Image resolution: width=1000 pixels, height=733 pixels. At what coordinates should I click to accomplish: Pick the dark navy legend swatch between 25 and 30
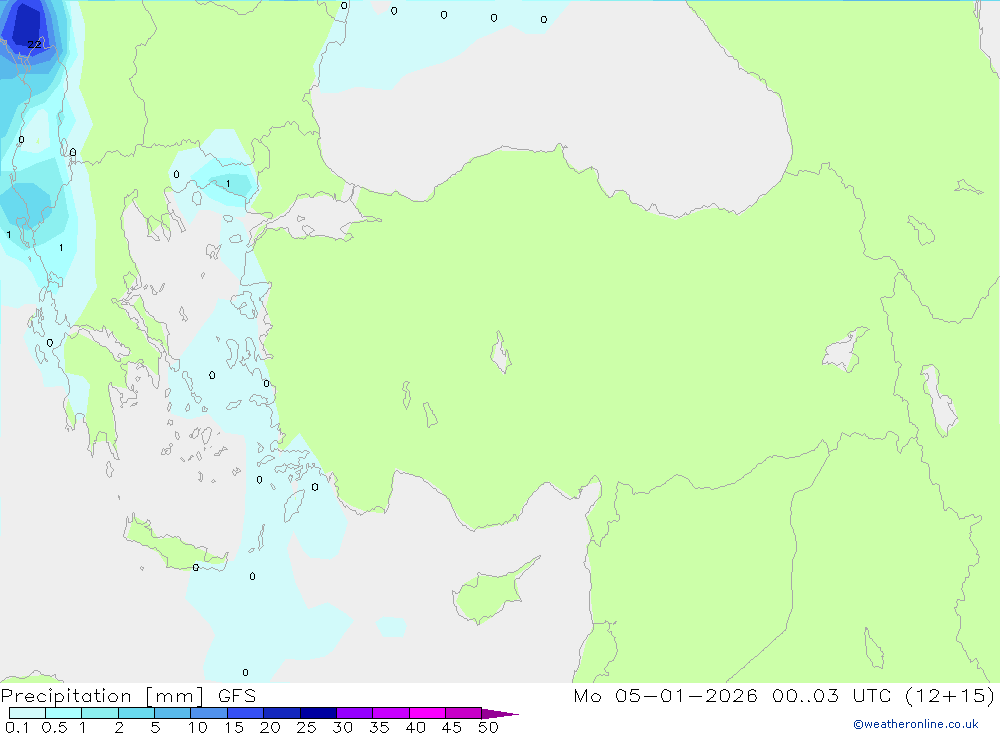tap(318, 713)
